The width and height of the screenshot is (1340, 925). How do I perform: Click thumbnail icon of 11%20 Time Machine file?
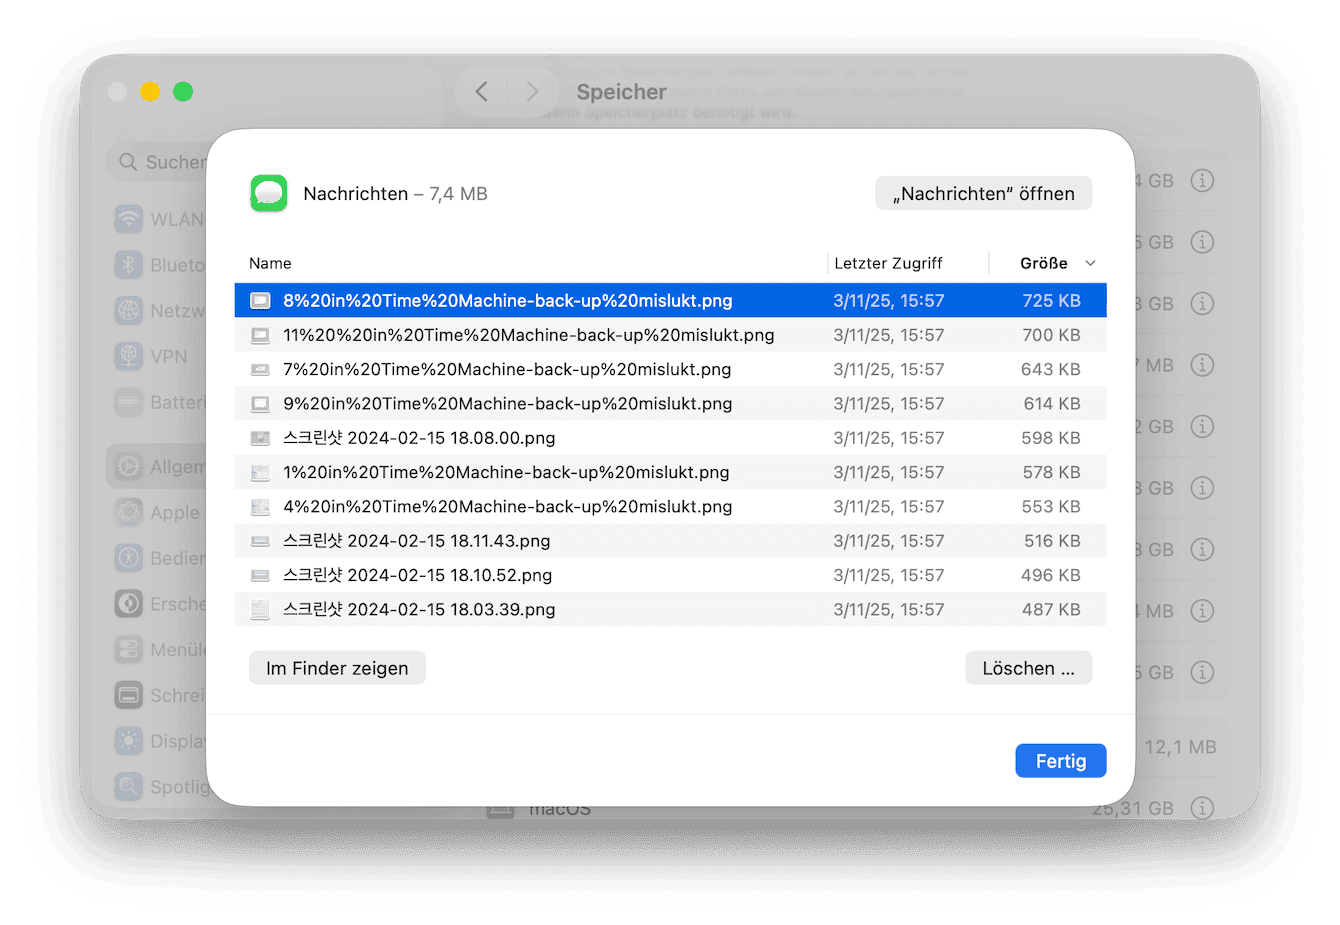point(260,335)
